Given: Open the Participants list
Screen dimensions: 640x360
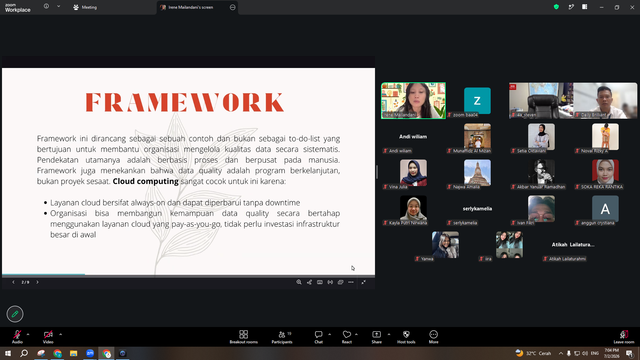Looking at the screenshot, I should coord(282,337).
